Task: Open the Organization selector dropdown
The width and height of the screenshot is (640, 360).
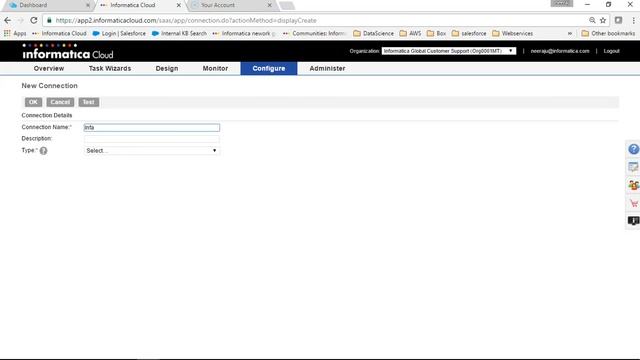Action: [x=449, y=51]
